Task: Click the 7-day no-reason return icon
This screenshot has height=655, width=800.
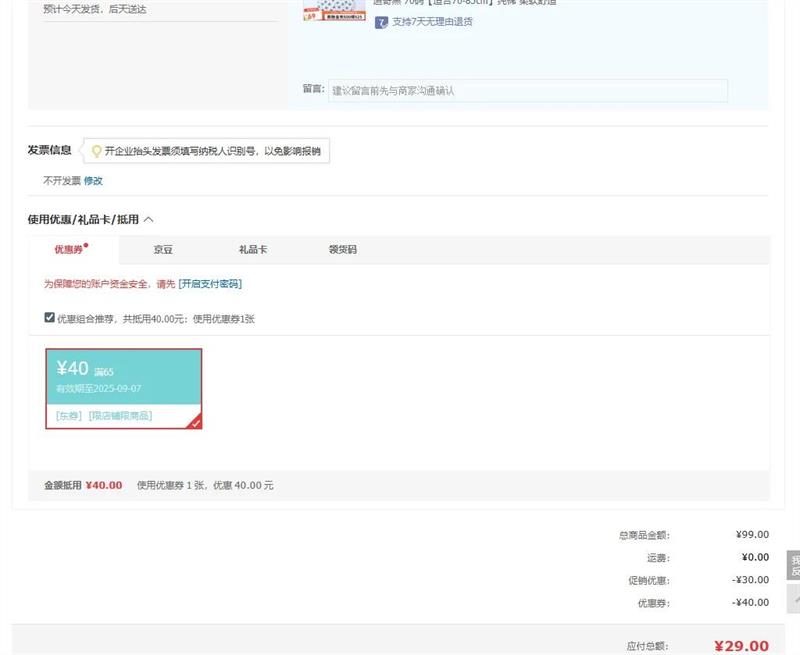Action: coord(381,22)
